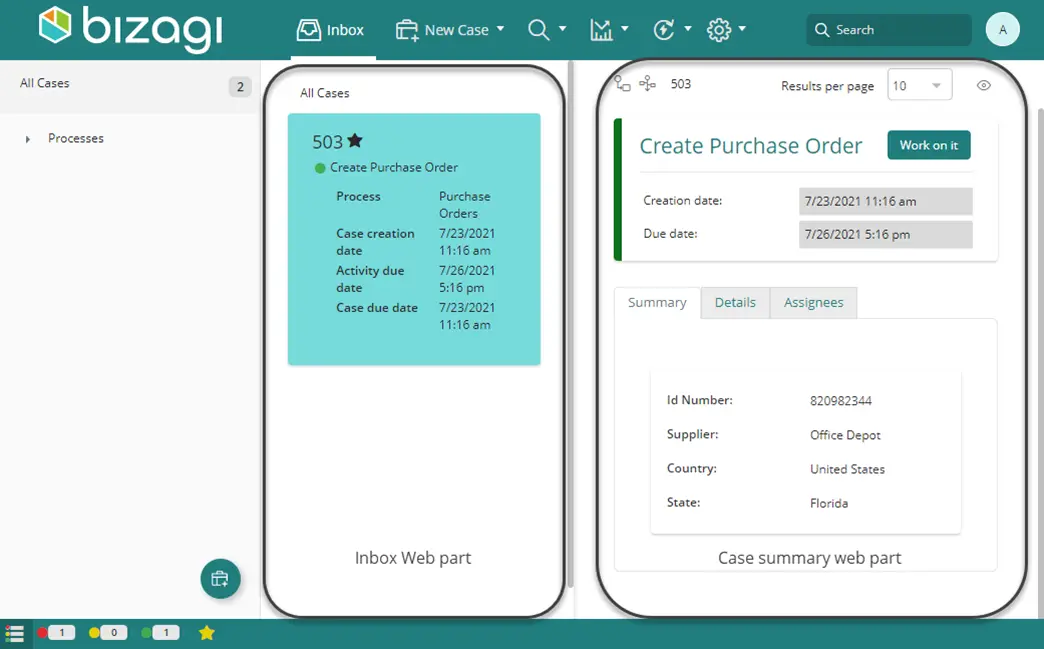Screen dimensions: 1044x649
Task: Open the Inbox menu item
Action: (x=331, y=30)
